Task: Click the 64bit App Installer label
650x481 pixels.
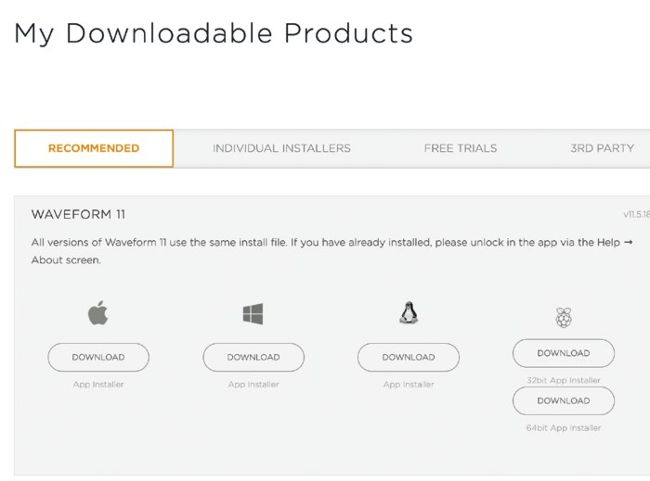Action: (x=563, y=428)
